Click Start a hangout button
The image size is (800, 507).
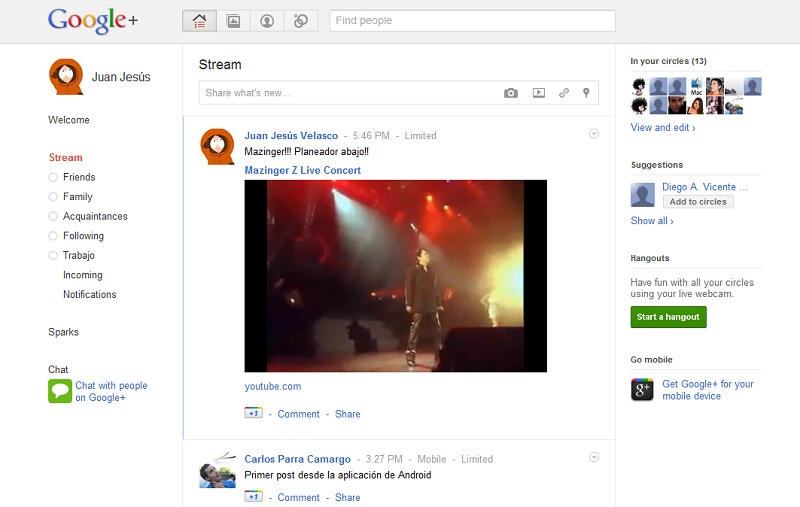(668, 317)
